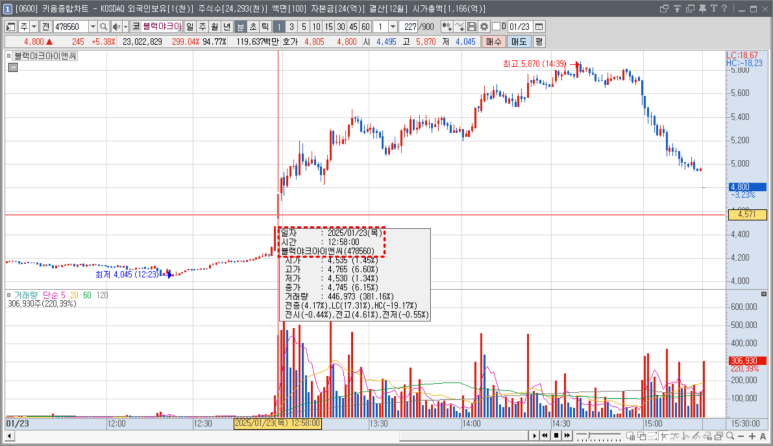
Task: Select the 60-minute interval button
Action: click(x=365, y=27)
